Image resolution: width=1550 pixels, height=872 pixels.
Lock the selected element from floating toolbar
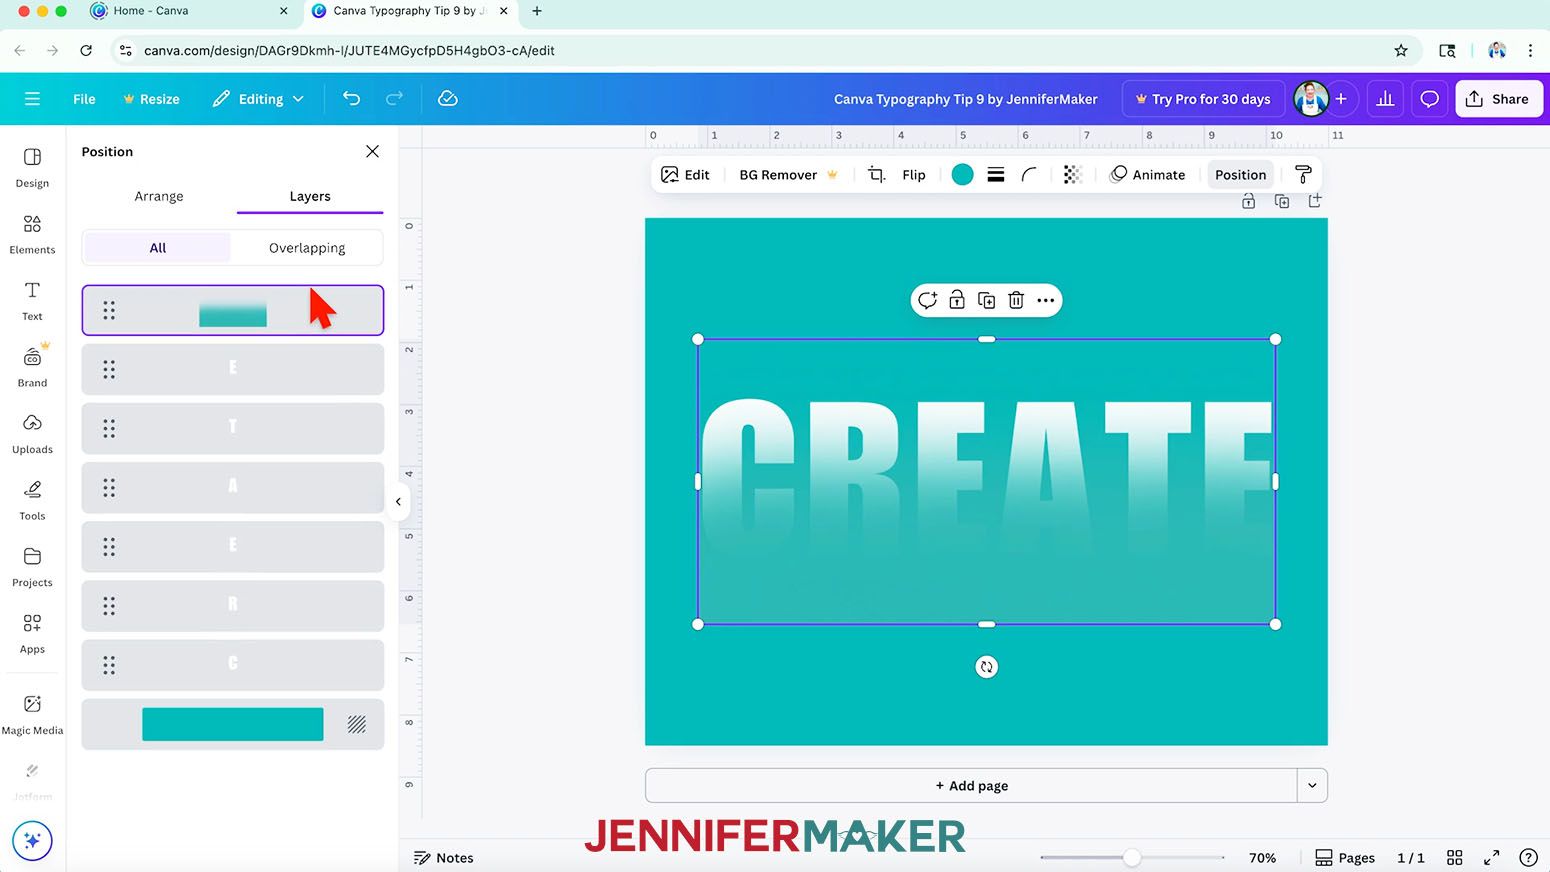coord(957,300)
